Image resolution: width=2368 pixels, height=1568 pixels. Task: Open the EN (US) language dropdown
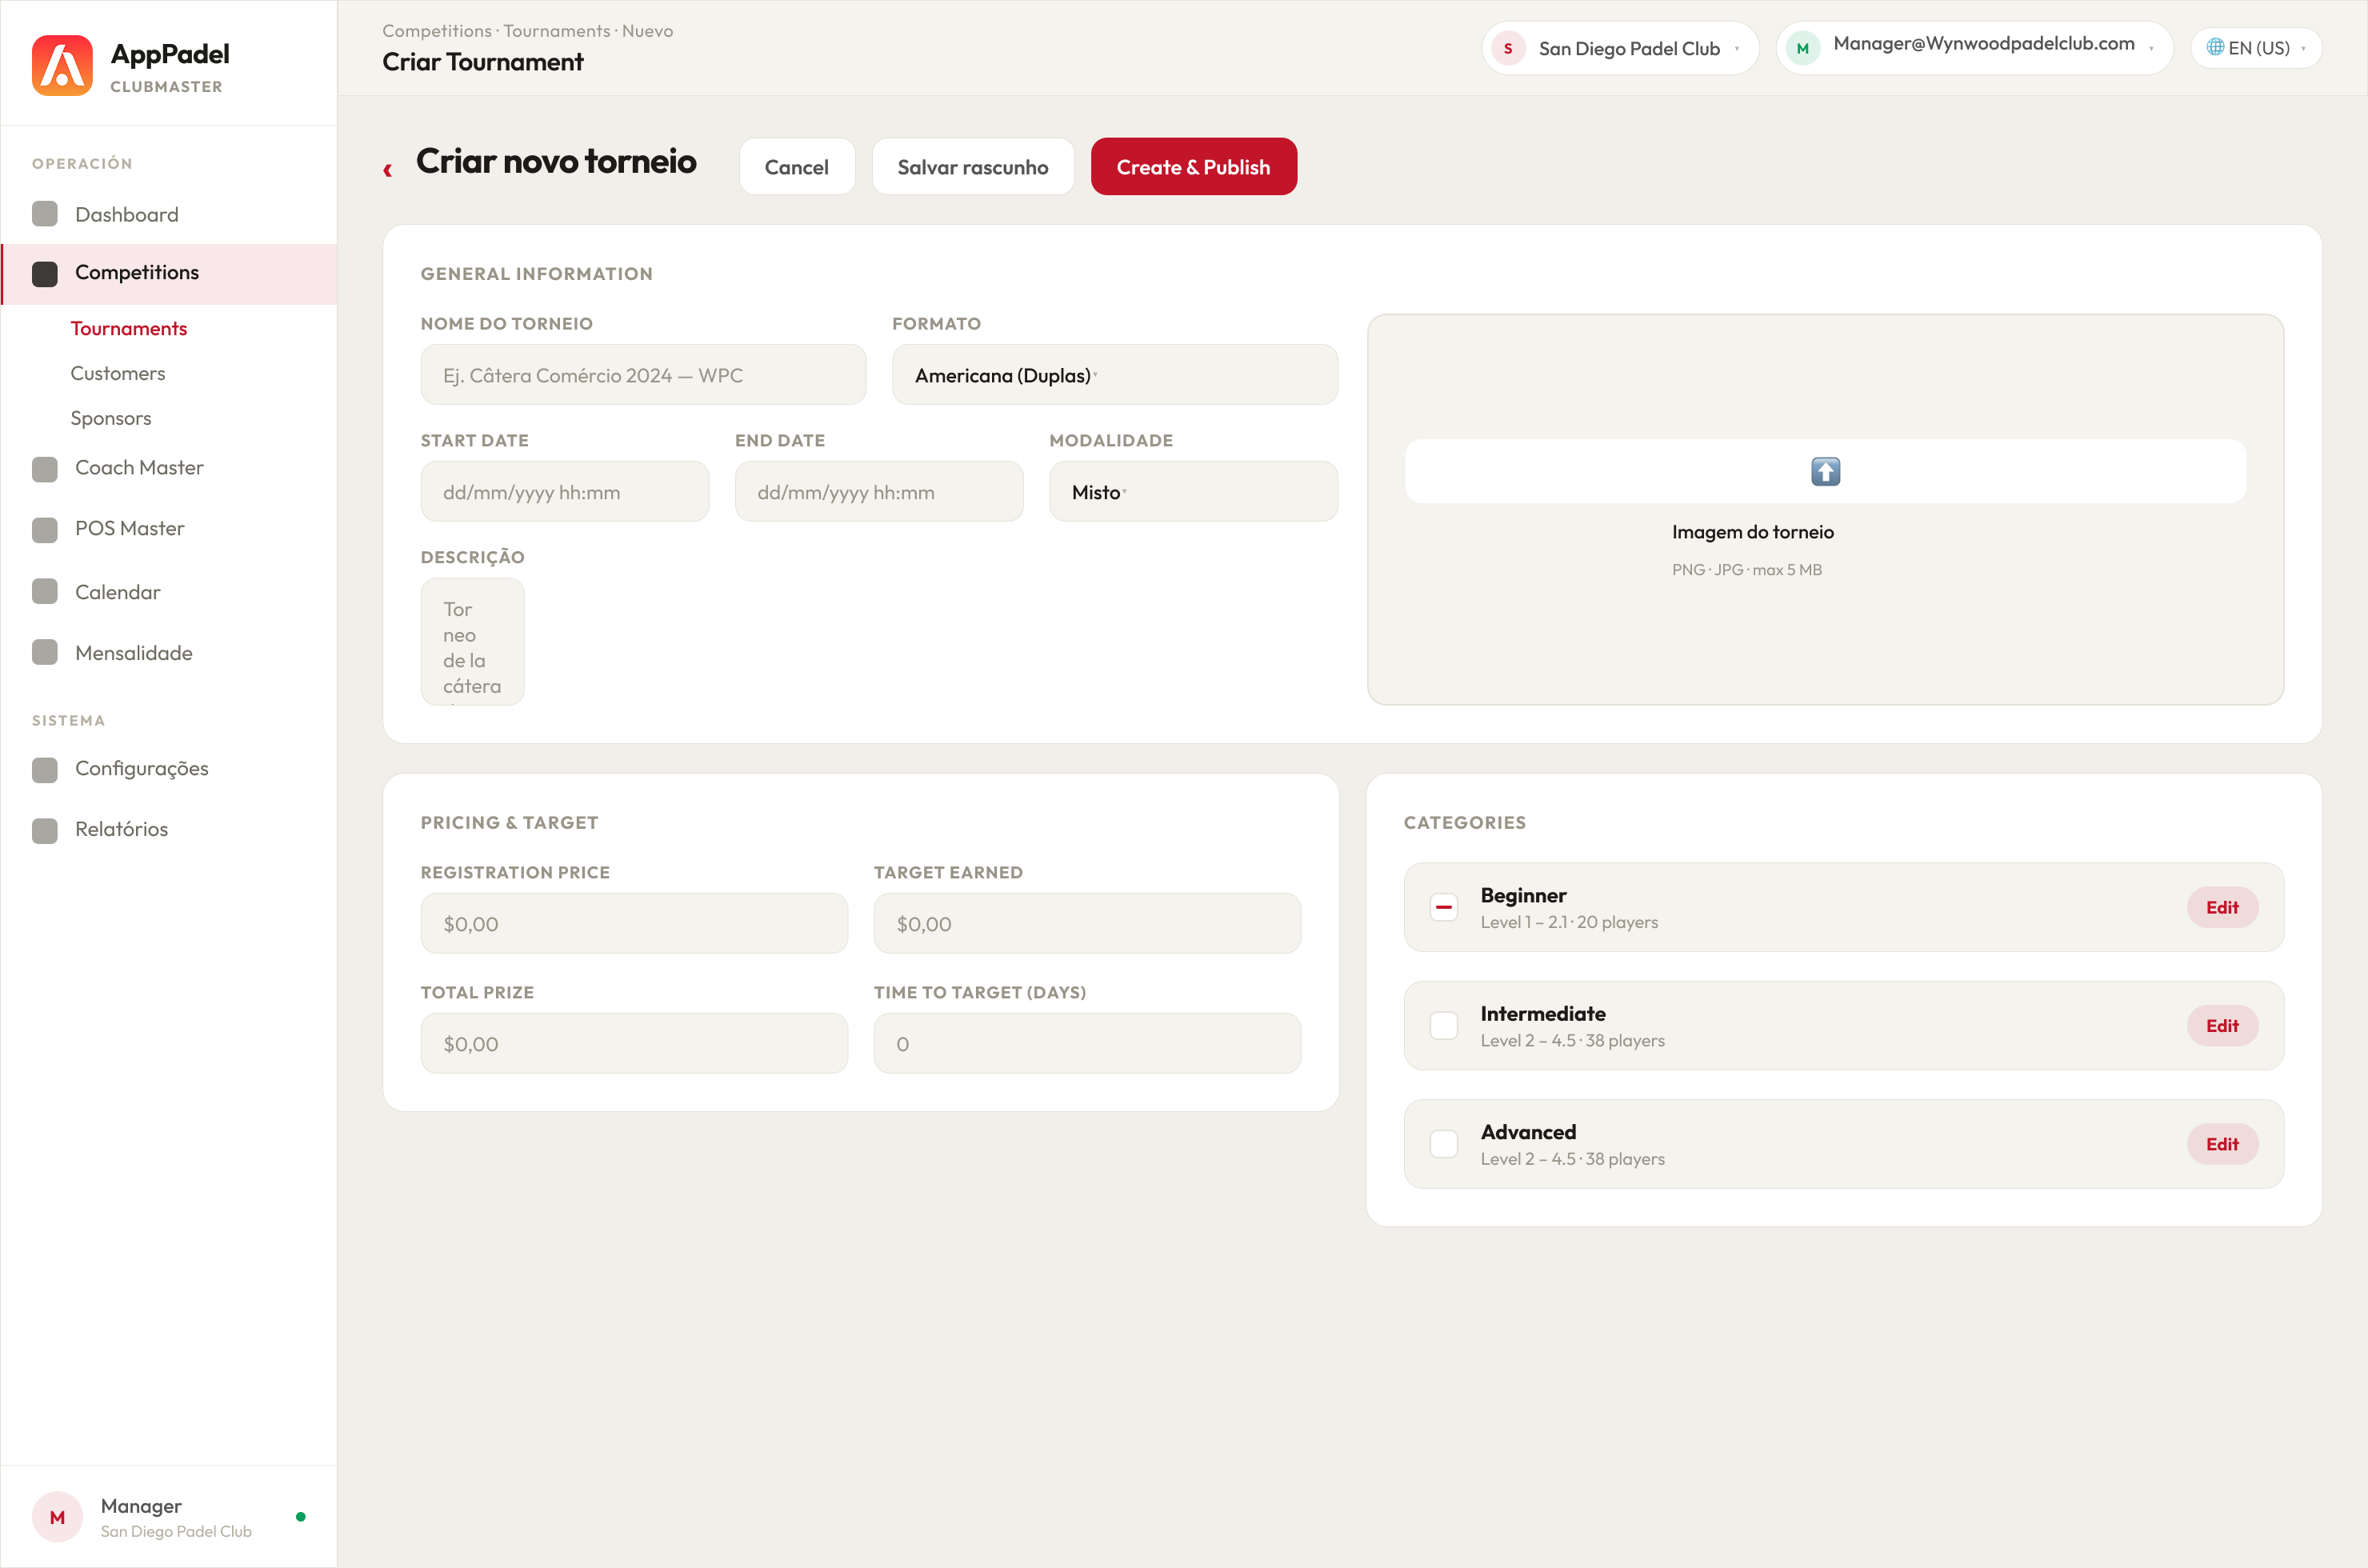pyautogui.click(x=2255, y=48)
